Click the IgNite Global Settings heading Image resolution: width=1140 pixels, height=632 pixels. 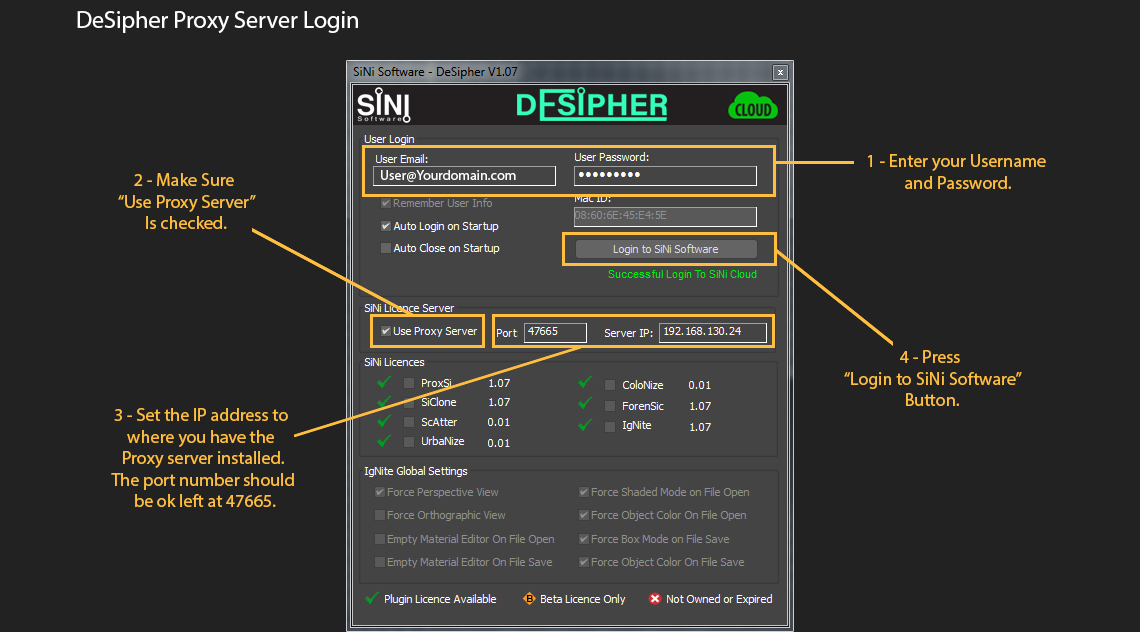point(416,471)
